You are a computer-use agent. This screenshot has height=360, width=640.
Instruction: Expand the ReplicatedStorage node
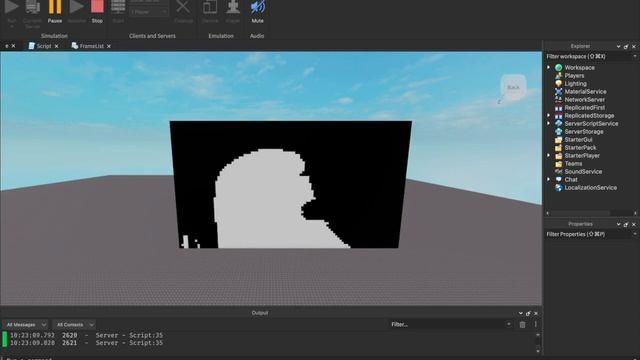[x=549, y=116]
